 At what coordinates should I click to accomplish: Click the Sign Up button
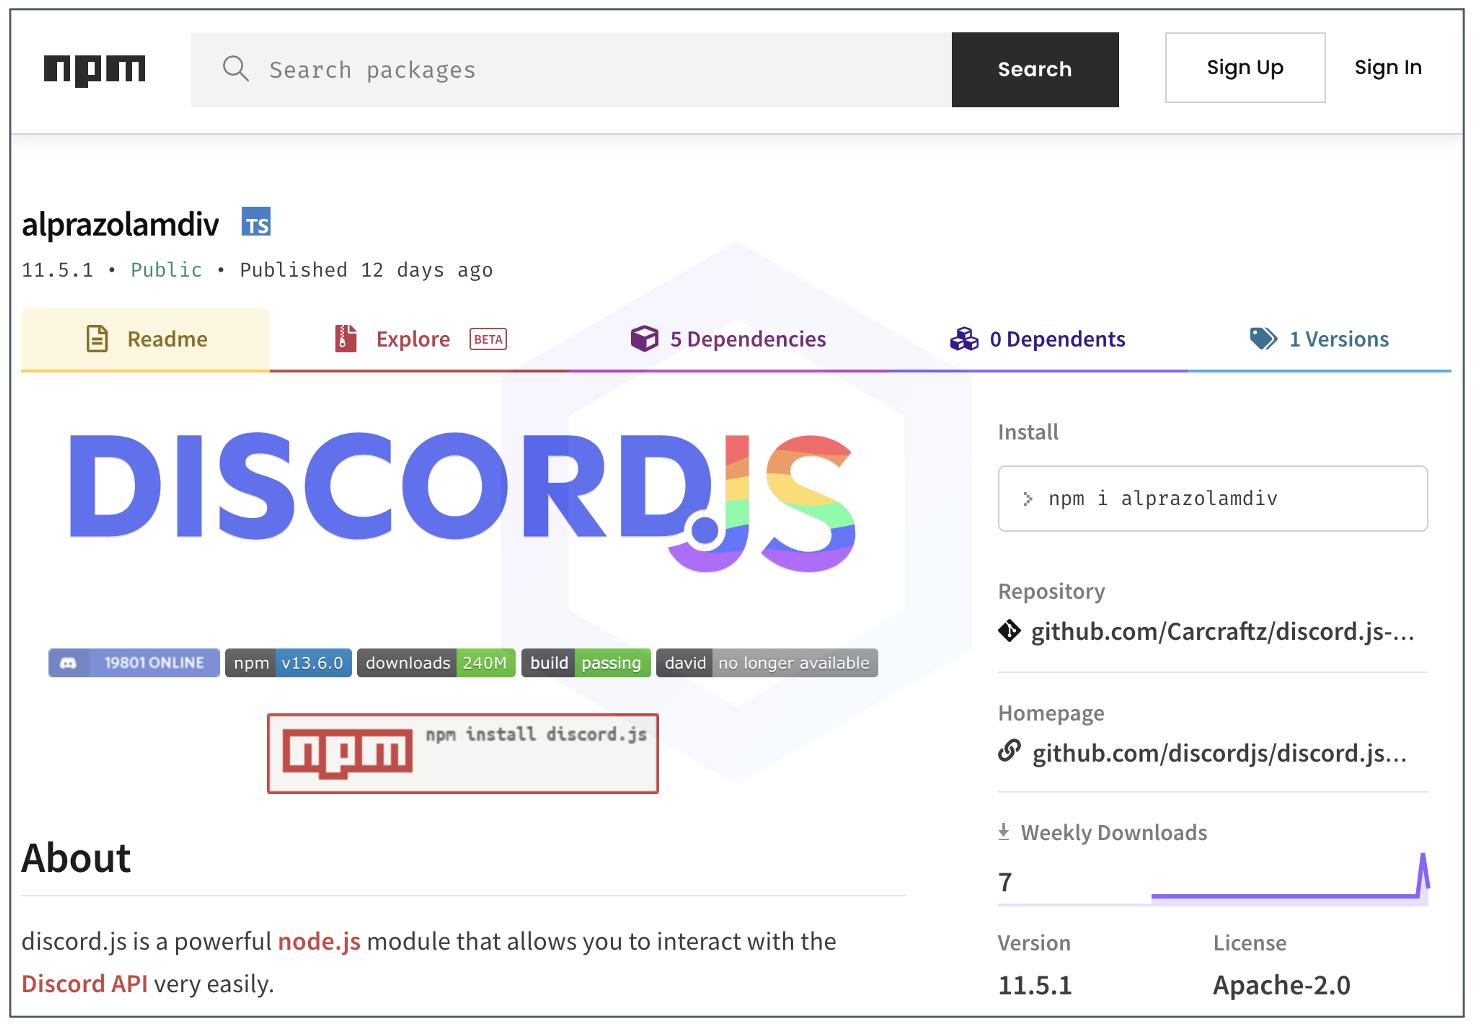point(1245,68)
